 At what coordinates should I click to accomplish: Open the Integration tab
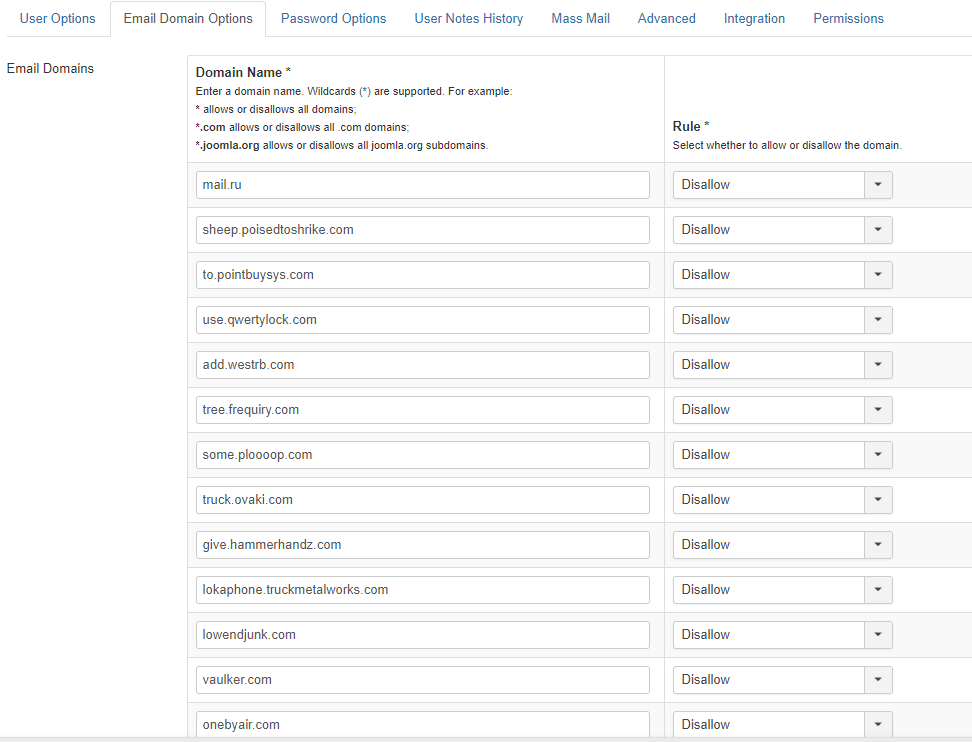754,19
